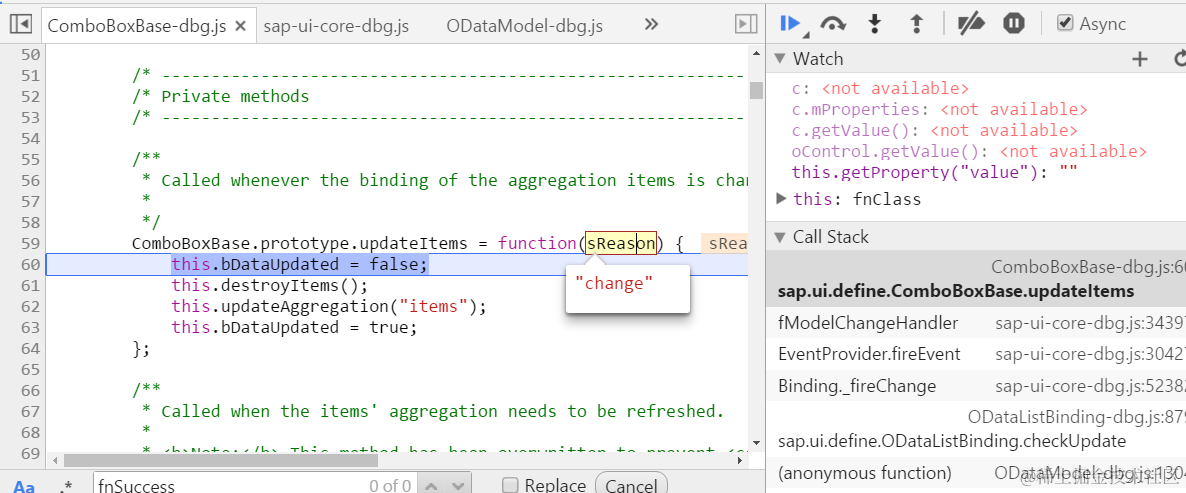The height and width of the screenshot is (493, 1186).
Task: Show more tabs with double chevron
Action: (651, 24)
